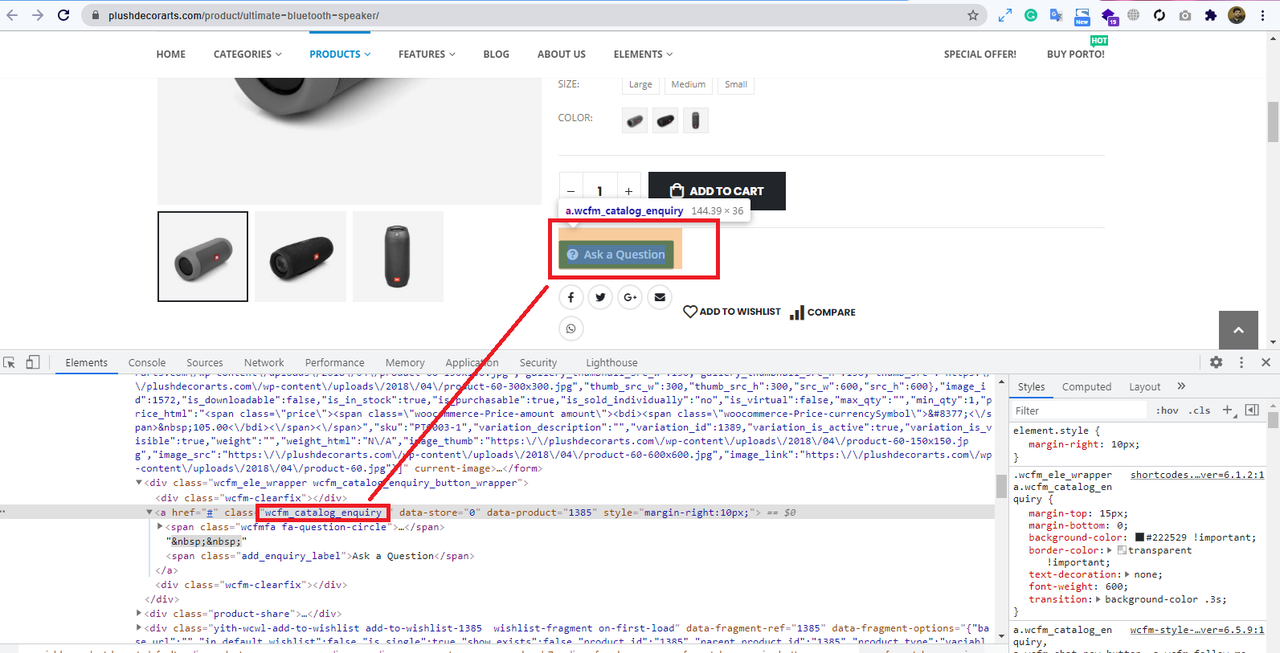
Task: Reload the page
Action: click(x=63, y=16)
